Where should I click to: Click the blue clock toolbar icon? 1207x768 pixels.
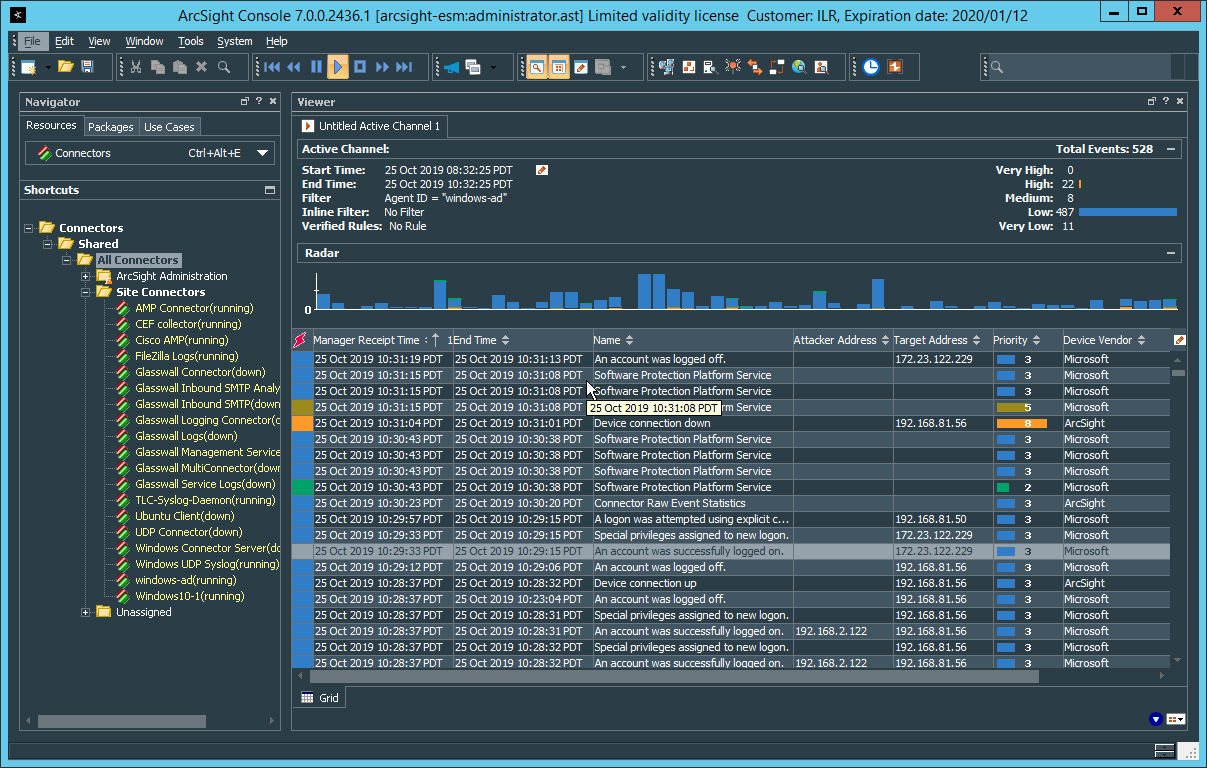point(871,67)
